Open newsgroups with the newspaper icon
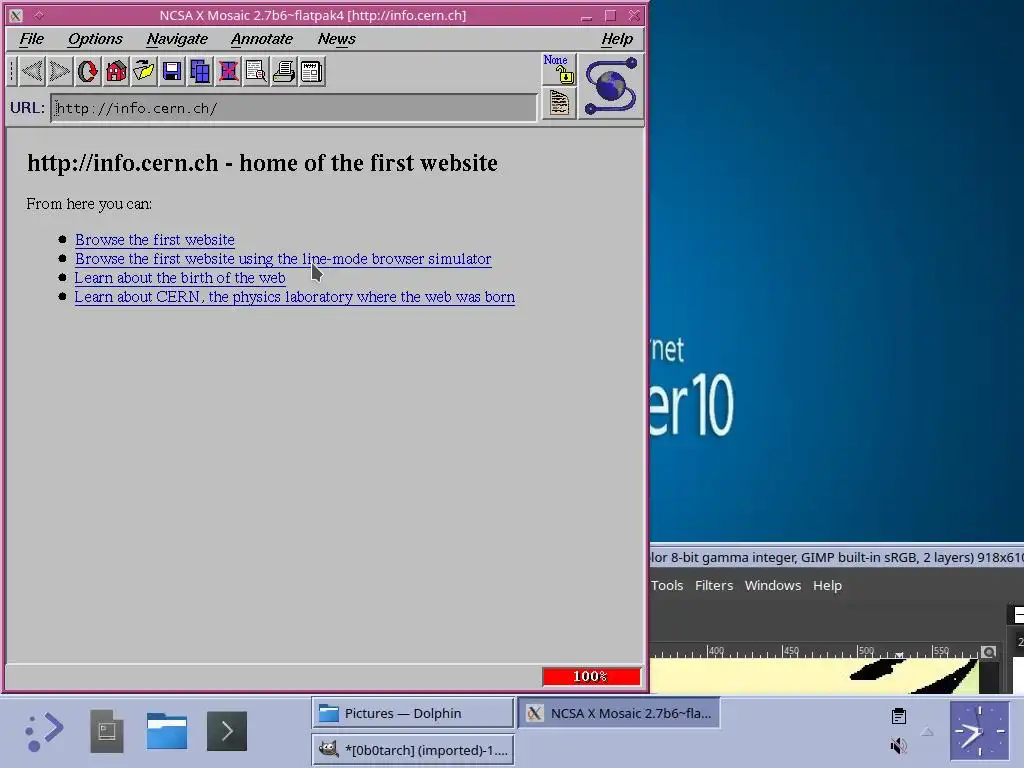Screen dimensions: 1024x768 [x=312, y=71]
